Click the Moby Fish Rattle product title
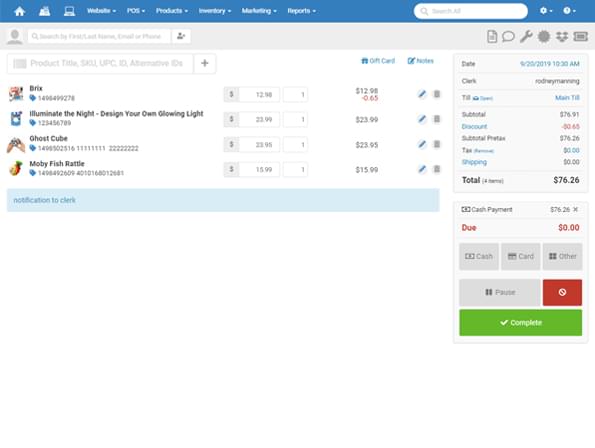This screenshot has height=448, width=595. pos(57,164)
